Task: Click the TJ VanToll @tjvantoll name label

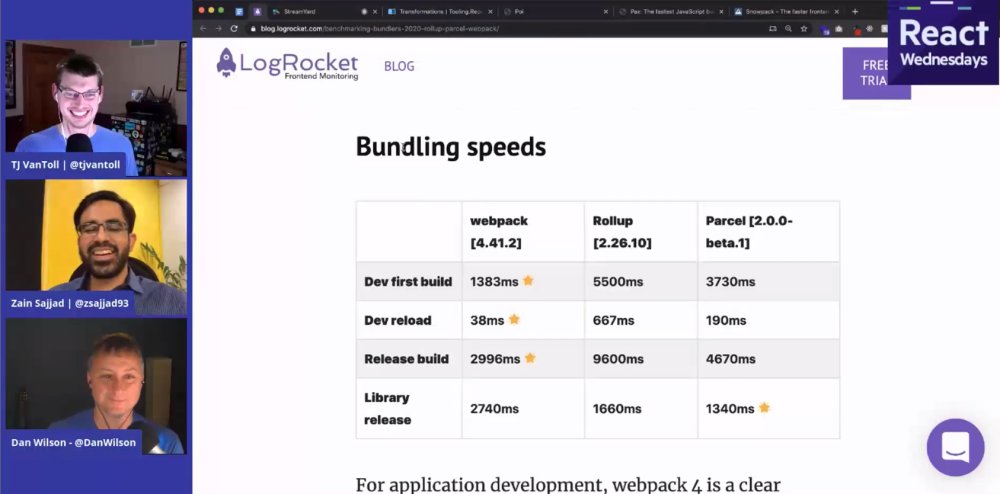Action: click(66, 164)
